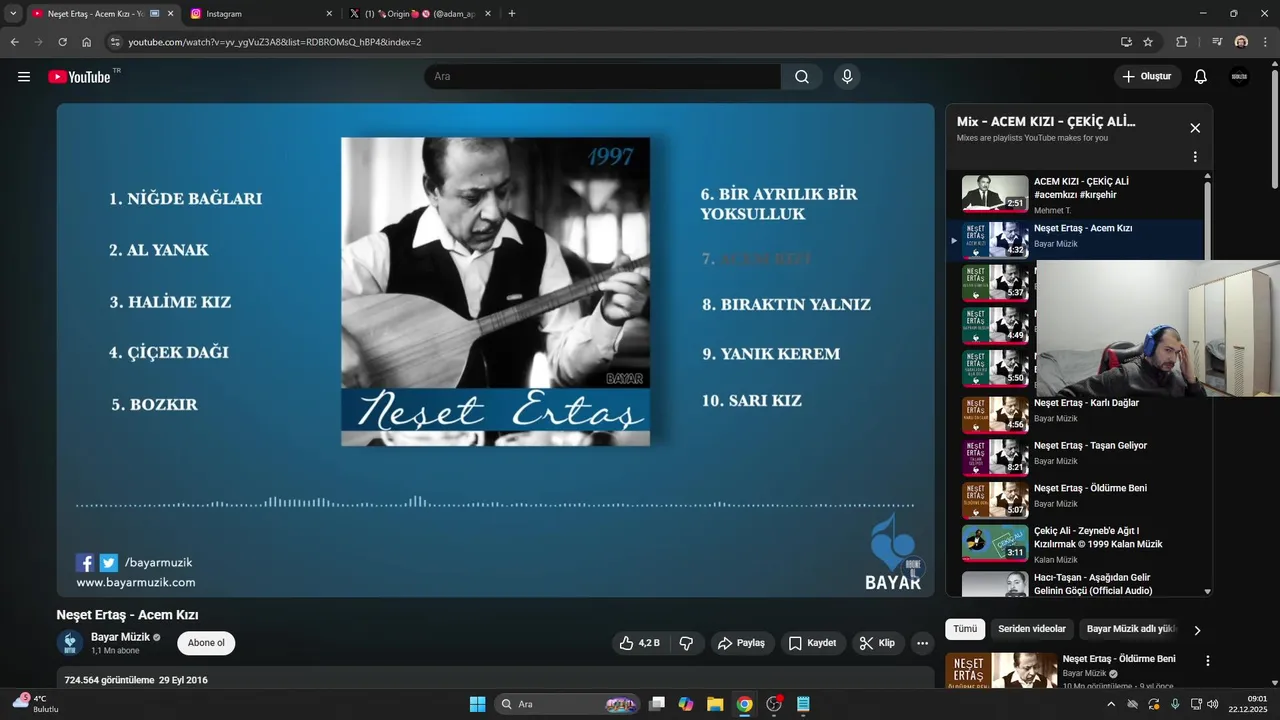Open options for Öldürme Beni recommendation

pyautogui.click(x=1208, y=661)
